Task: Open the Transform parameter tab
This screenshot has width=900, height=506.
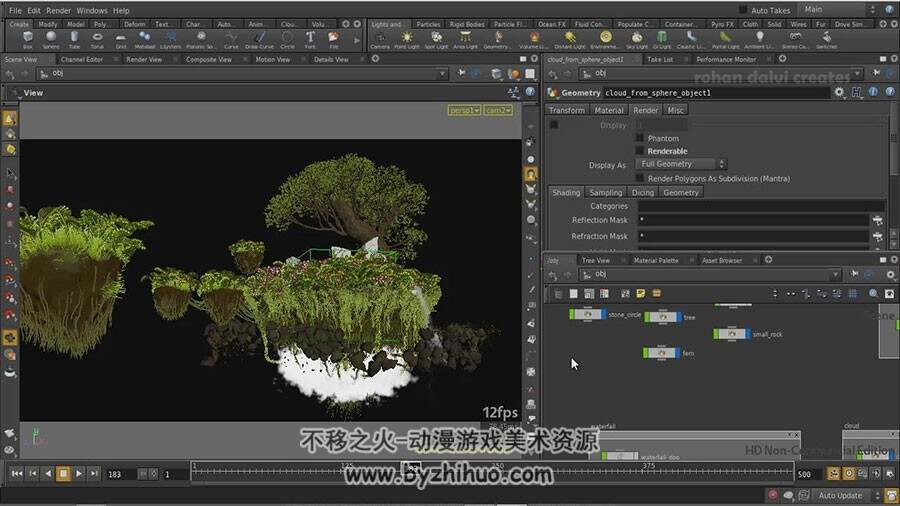Action: [x=567, y=110]
